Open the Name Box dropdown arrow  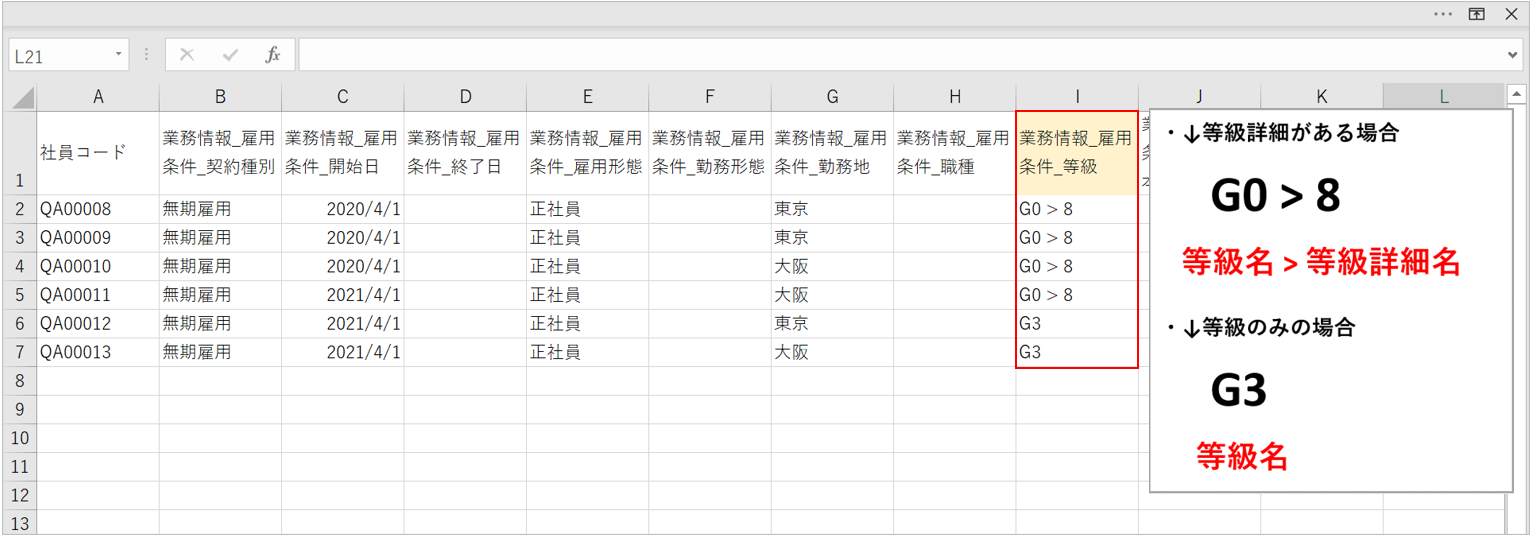(119, 55)
